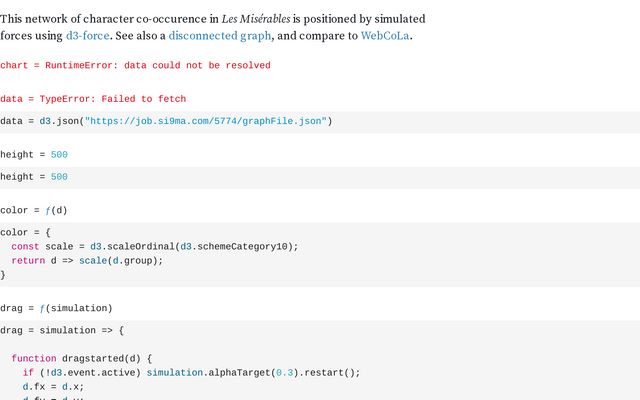This screenshot has height=400, width=640.
Task: Click the closing brace of color cell
Action: point(3,275)
